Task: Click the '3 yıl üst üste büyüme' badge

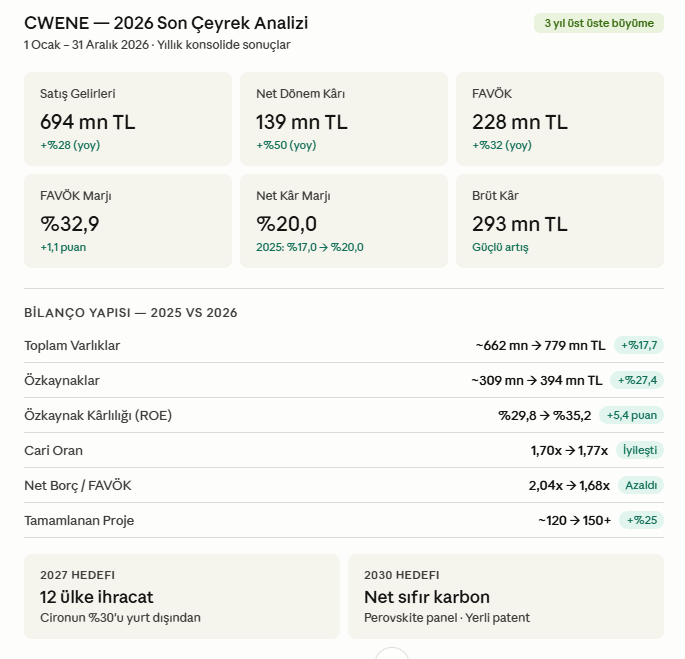Action: point(599,23)
